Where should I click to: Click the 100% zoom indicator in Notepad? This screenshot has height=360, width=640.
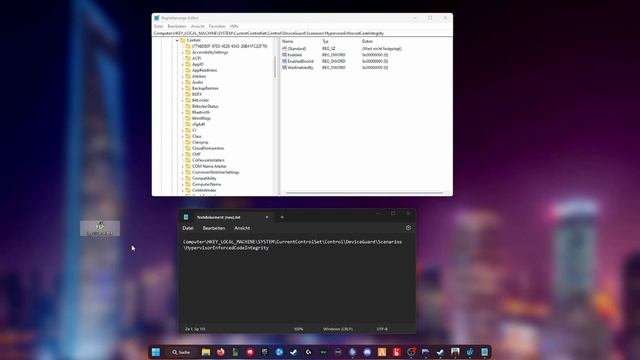coord(298,329)
